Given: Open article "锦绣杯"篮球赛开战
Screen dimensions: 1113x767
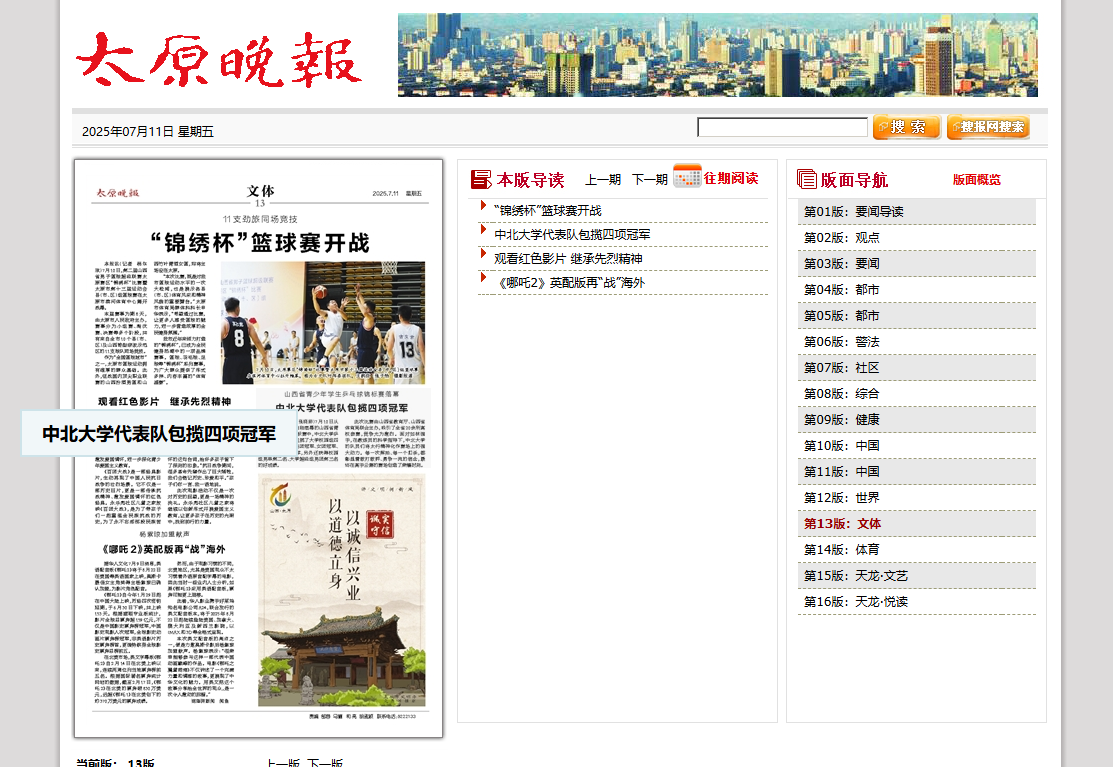Looking at the screenshot, I should pyautogui.click(x=547, y=211).
